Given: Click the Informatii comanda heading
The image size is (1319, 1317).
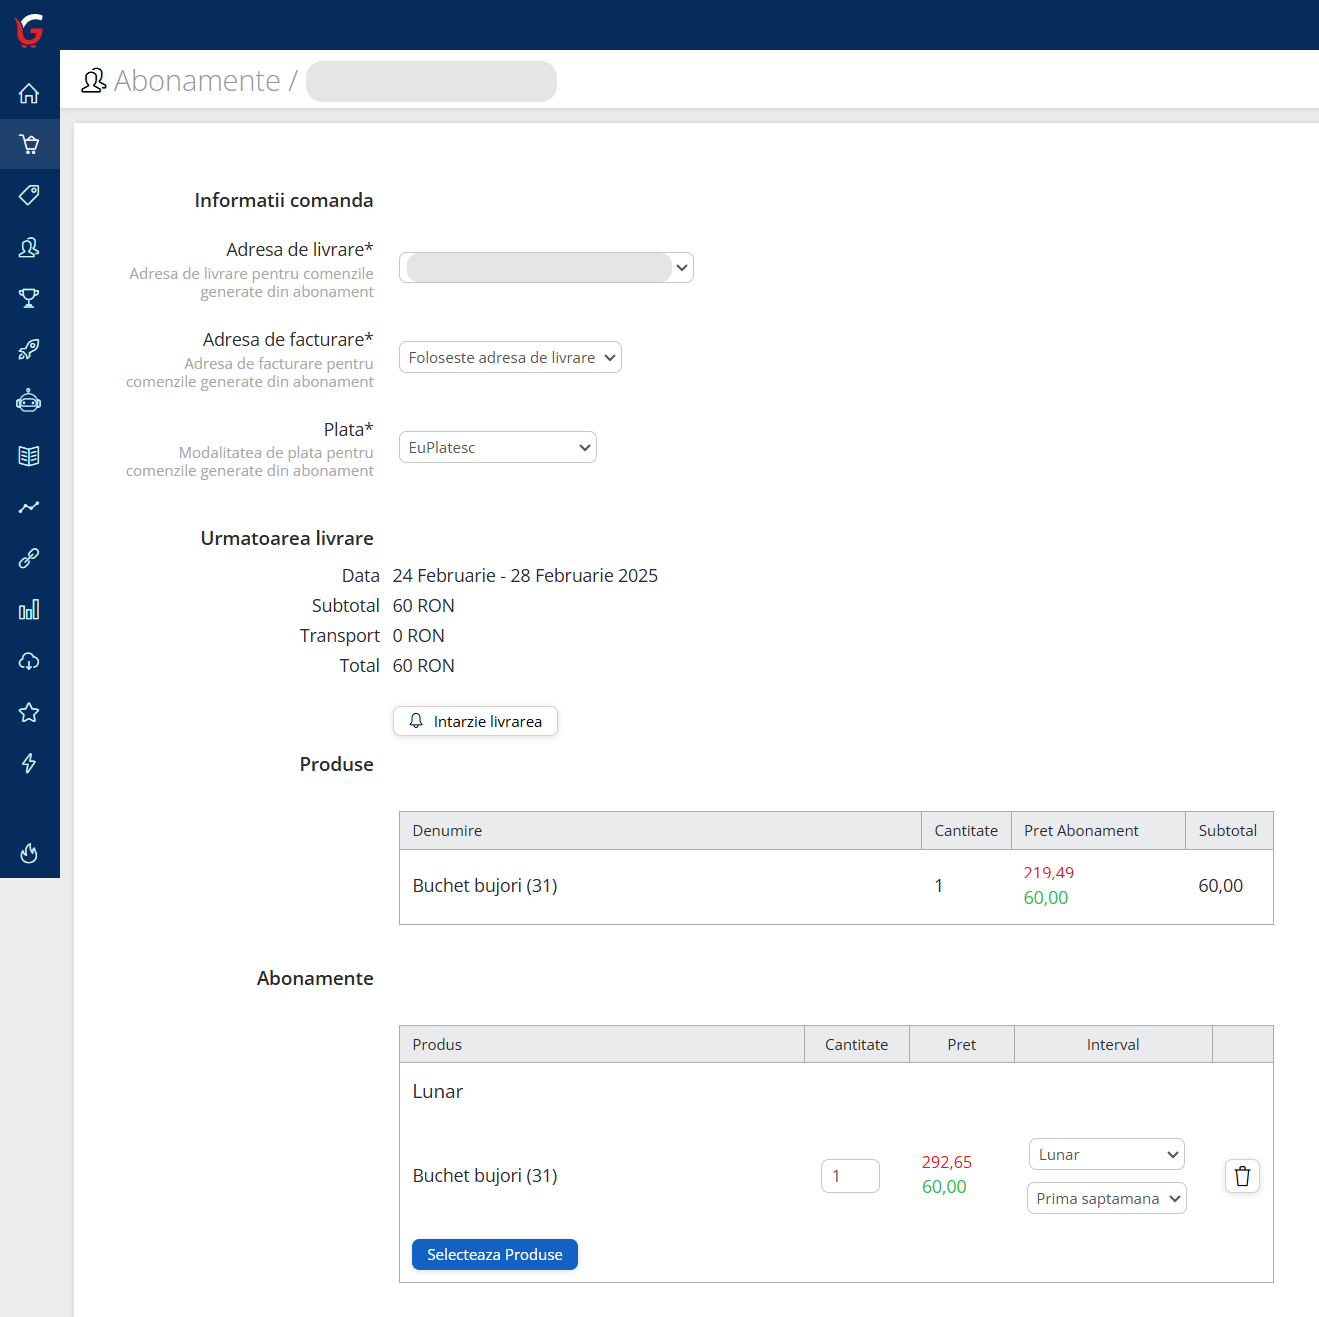Looking at the screenshot, I should [284, 200].
